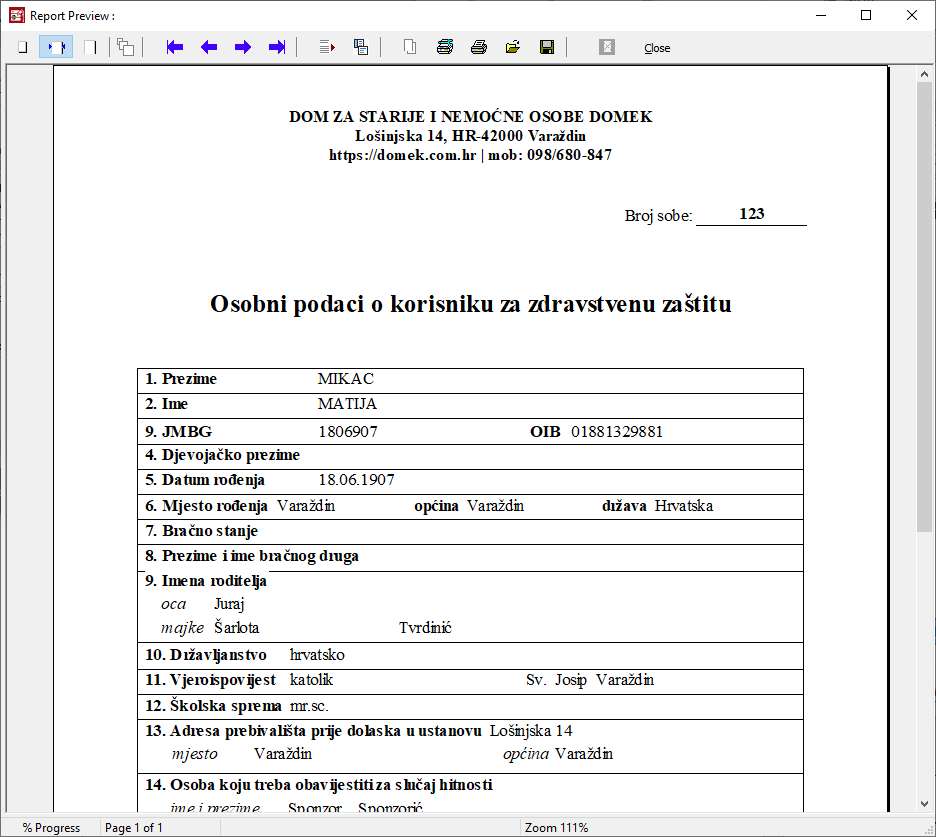
Task: Click the go-to-page icon
Action: (326, 47)
